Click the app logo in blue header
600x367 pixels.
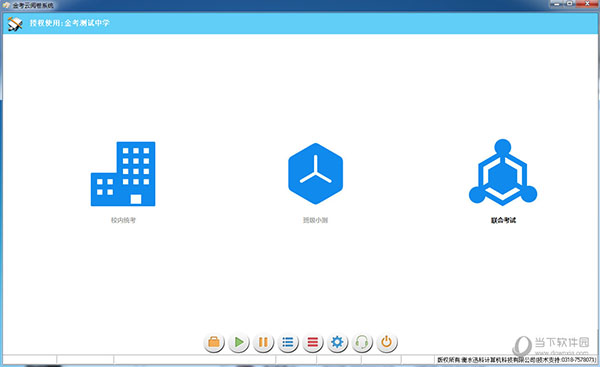(x=15, y=24)
